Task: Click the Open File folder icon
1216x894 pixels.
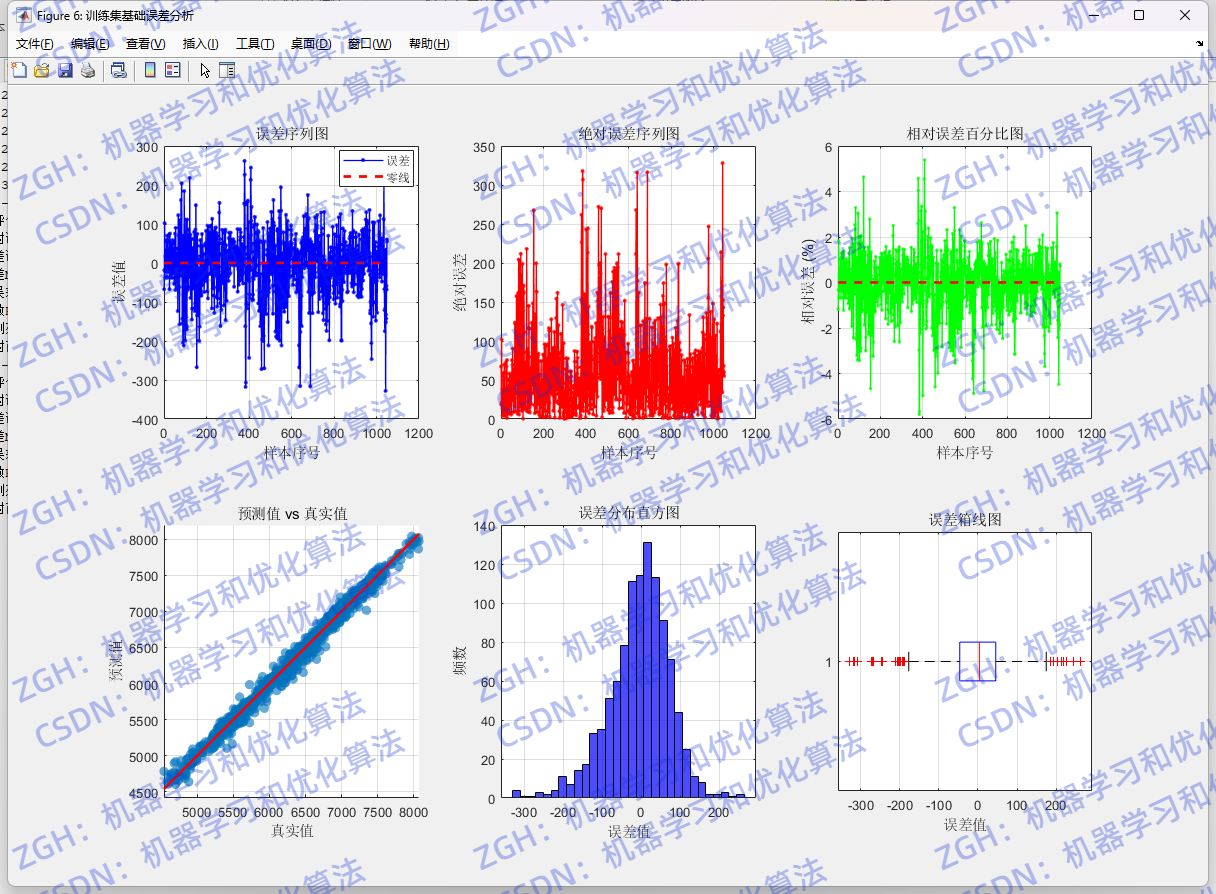Action: [x=42, y=70]
